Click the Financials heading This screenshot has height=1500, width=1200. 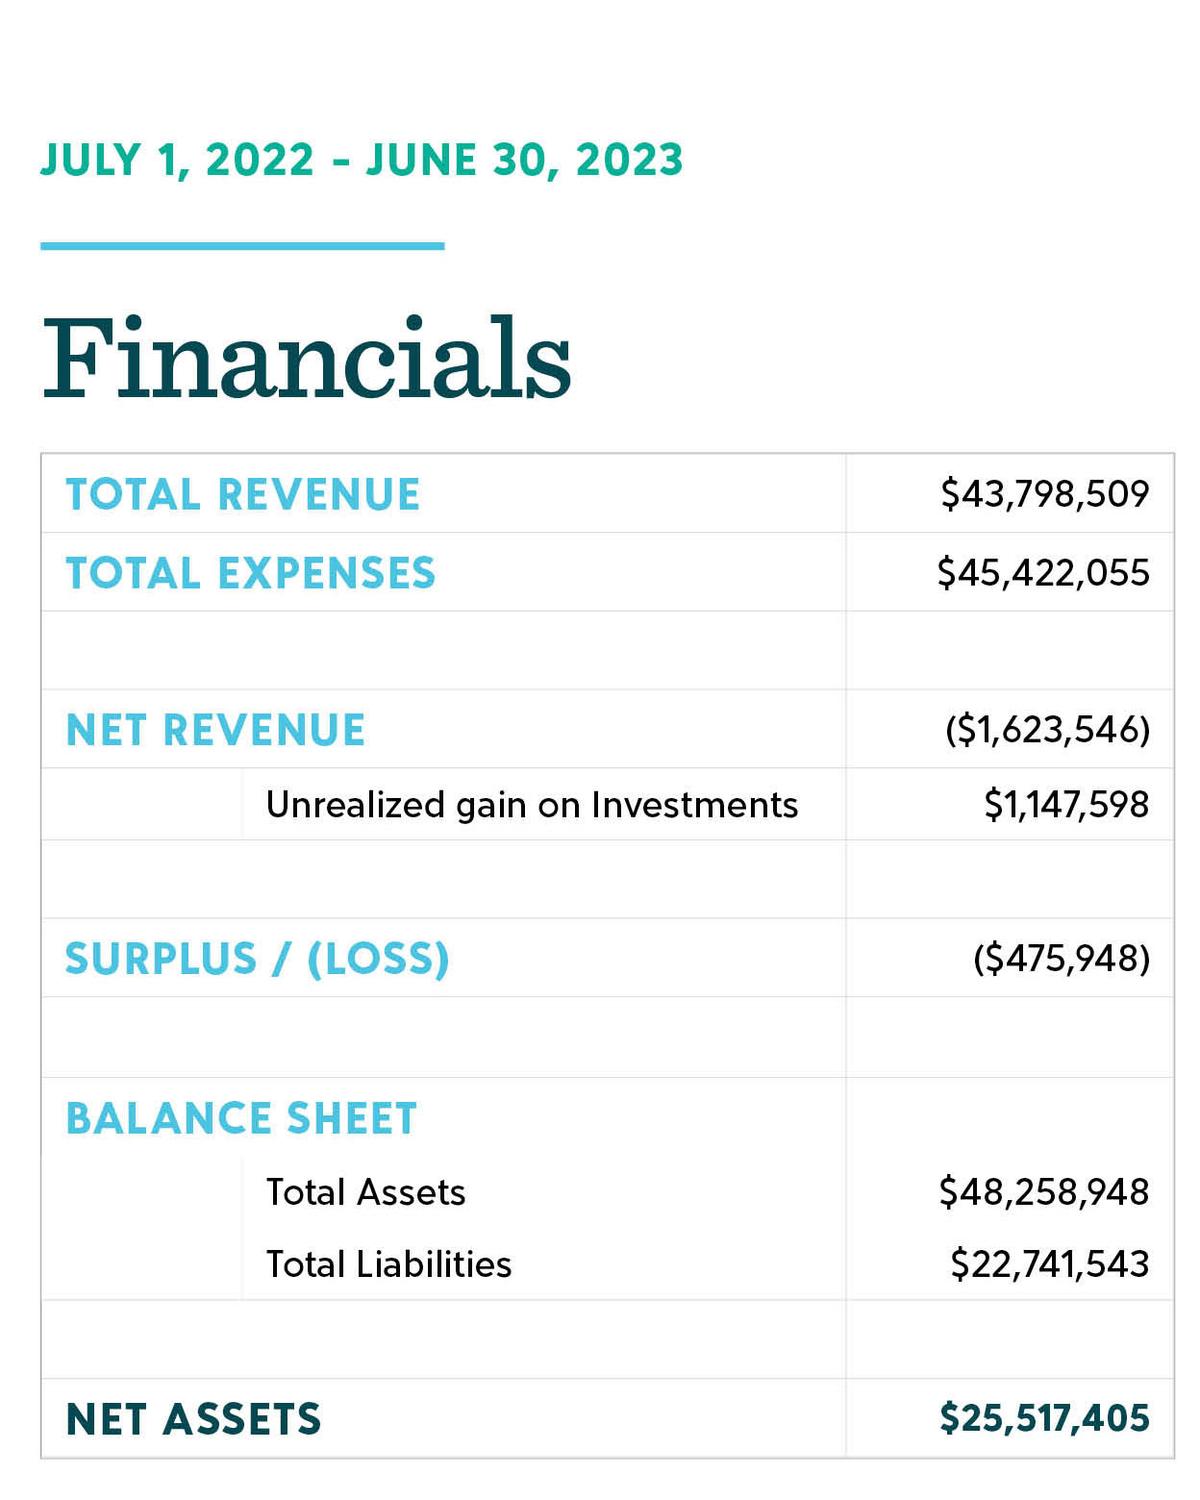click(x=306, y=357)
